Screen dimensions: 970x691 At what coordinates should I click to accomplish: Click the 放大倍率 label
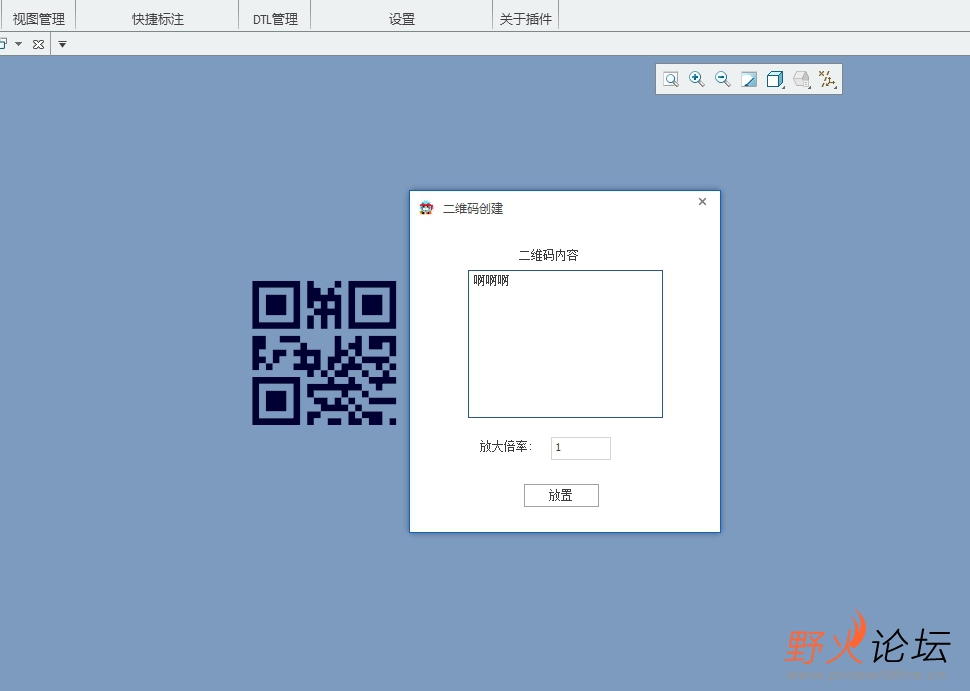[x=505, y=447]
